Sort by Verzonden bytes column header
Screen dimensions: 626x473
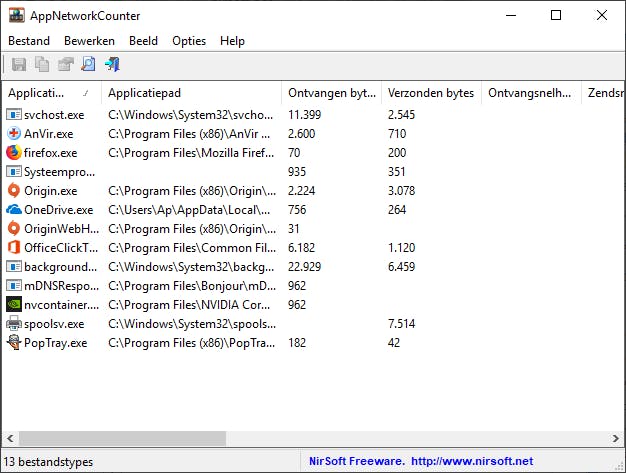click(431, 93)
